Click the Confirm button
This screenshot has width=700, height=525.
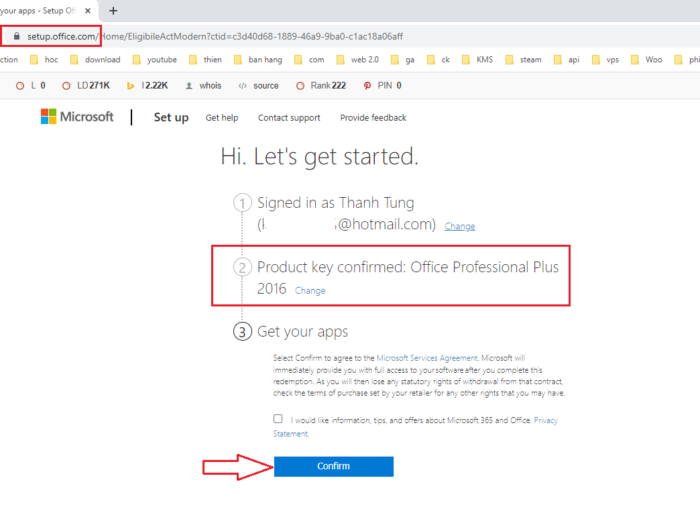[333, 466]
